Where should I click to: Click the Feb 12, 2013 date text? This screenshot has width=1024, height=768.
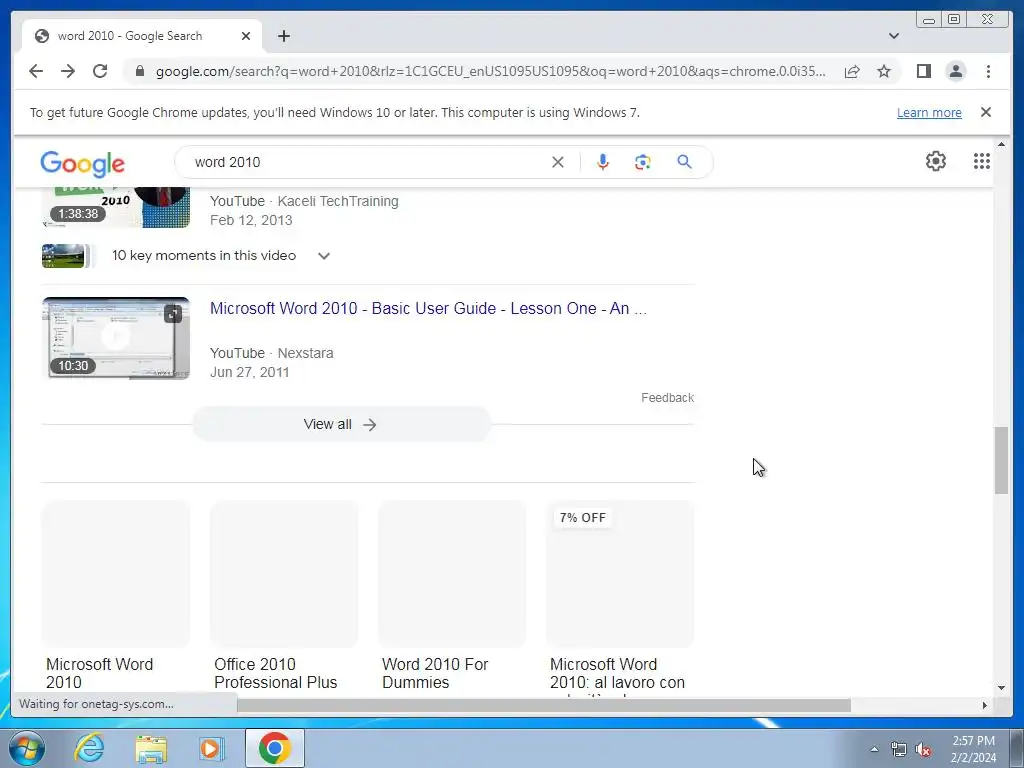(x=251, y=220)
